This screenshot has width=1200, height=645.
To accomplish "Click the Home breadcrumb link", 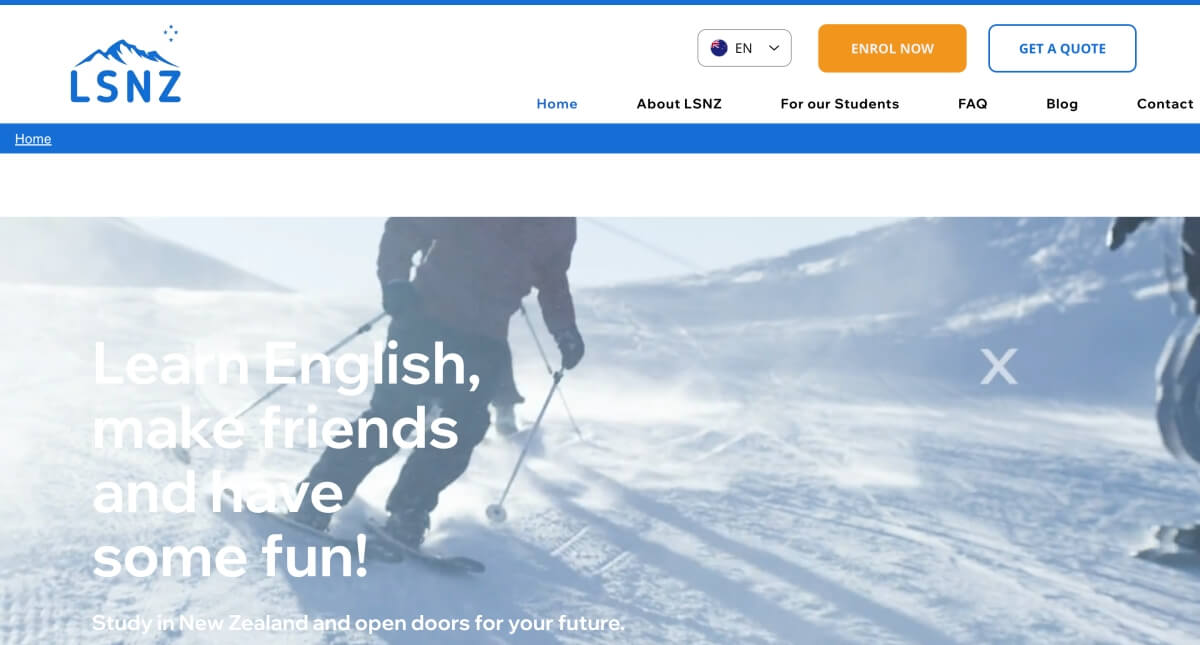I will (33, 139).
